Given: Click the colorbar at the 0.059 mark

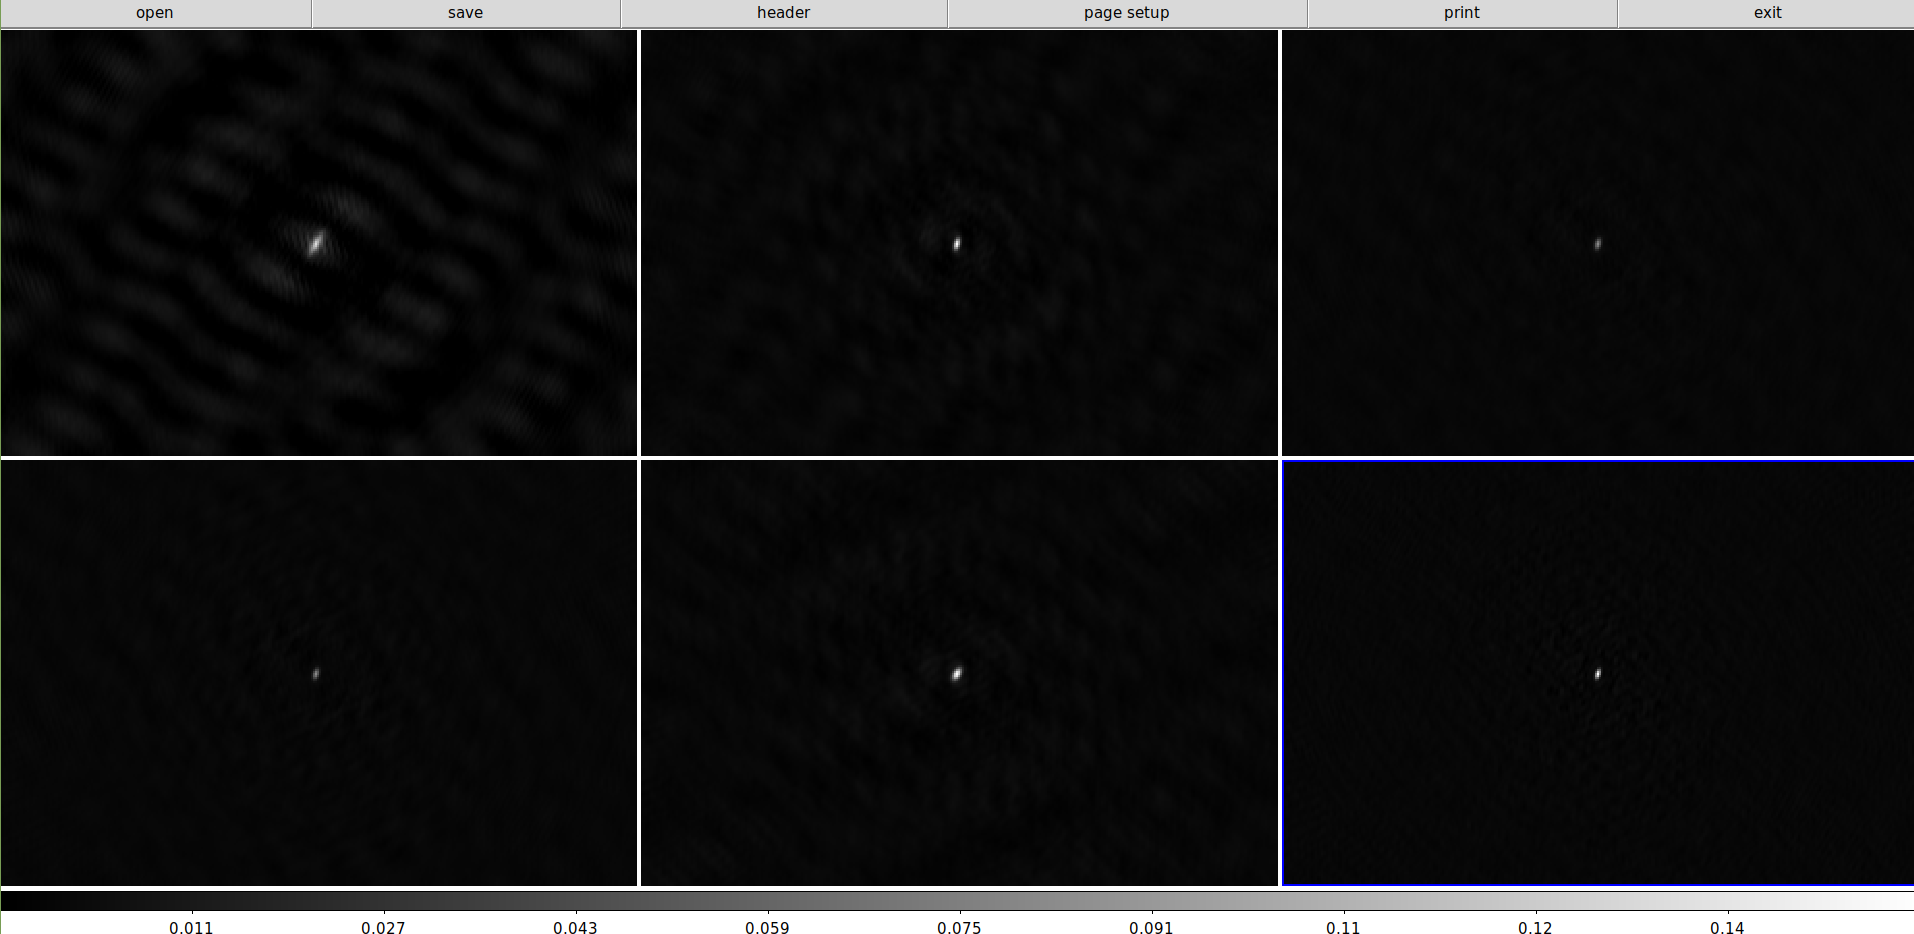Looking at the screenshot, I should click(x=767, y=901).
